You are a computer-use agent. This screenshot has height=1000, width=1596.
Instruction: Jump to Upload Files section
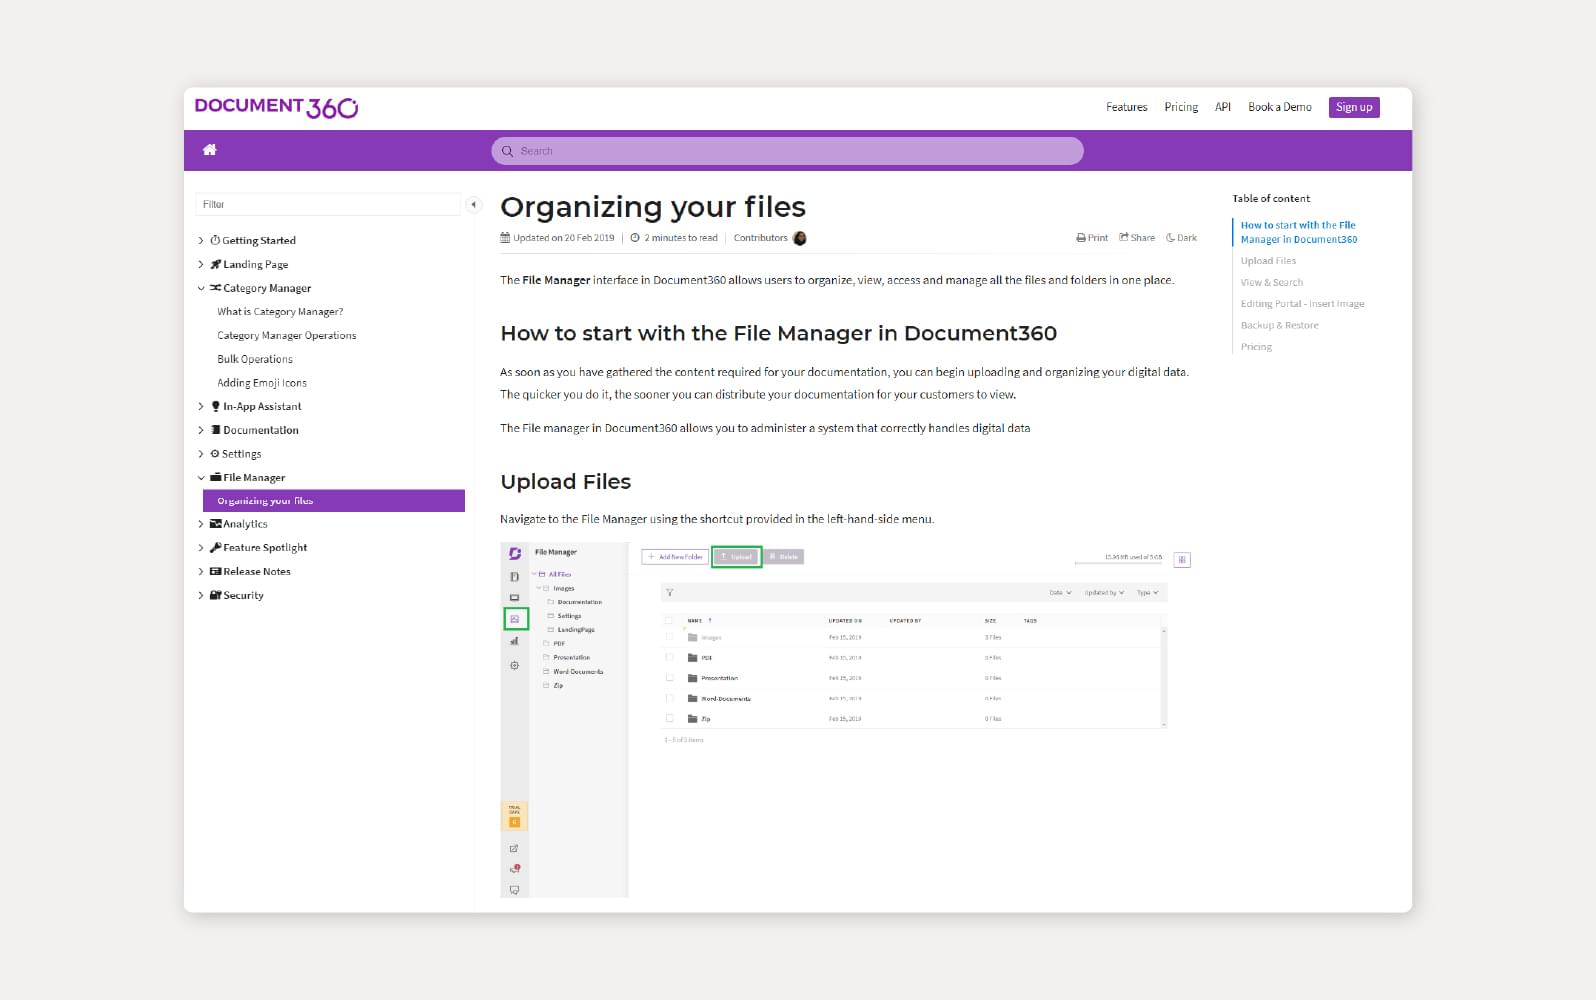point(1268,261)
